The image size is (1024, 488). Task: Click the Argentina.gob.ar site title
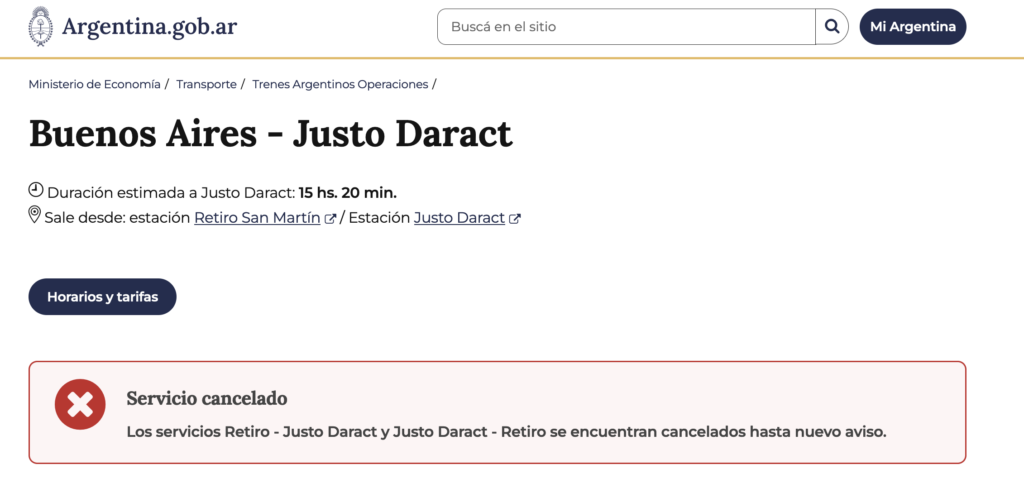(x=150, y=27)
